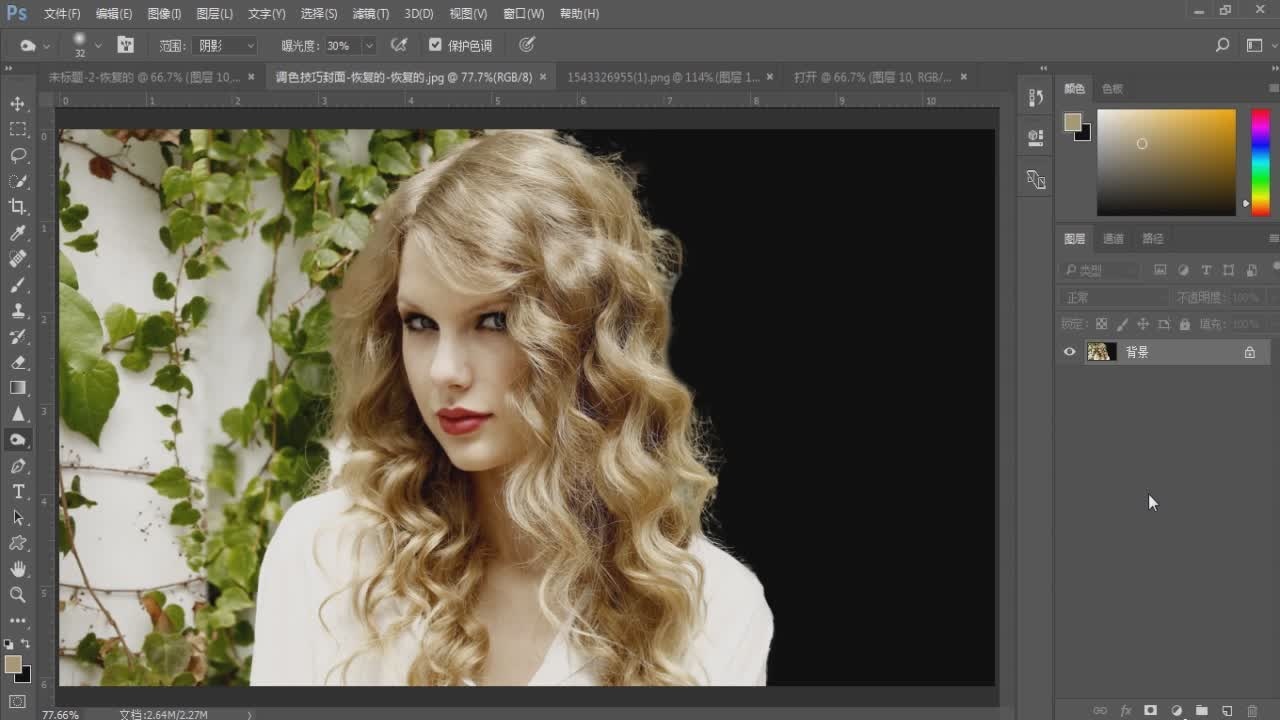Open the layer filter 类型 dropdown

[x=1100, y=270]
